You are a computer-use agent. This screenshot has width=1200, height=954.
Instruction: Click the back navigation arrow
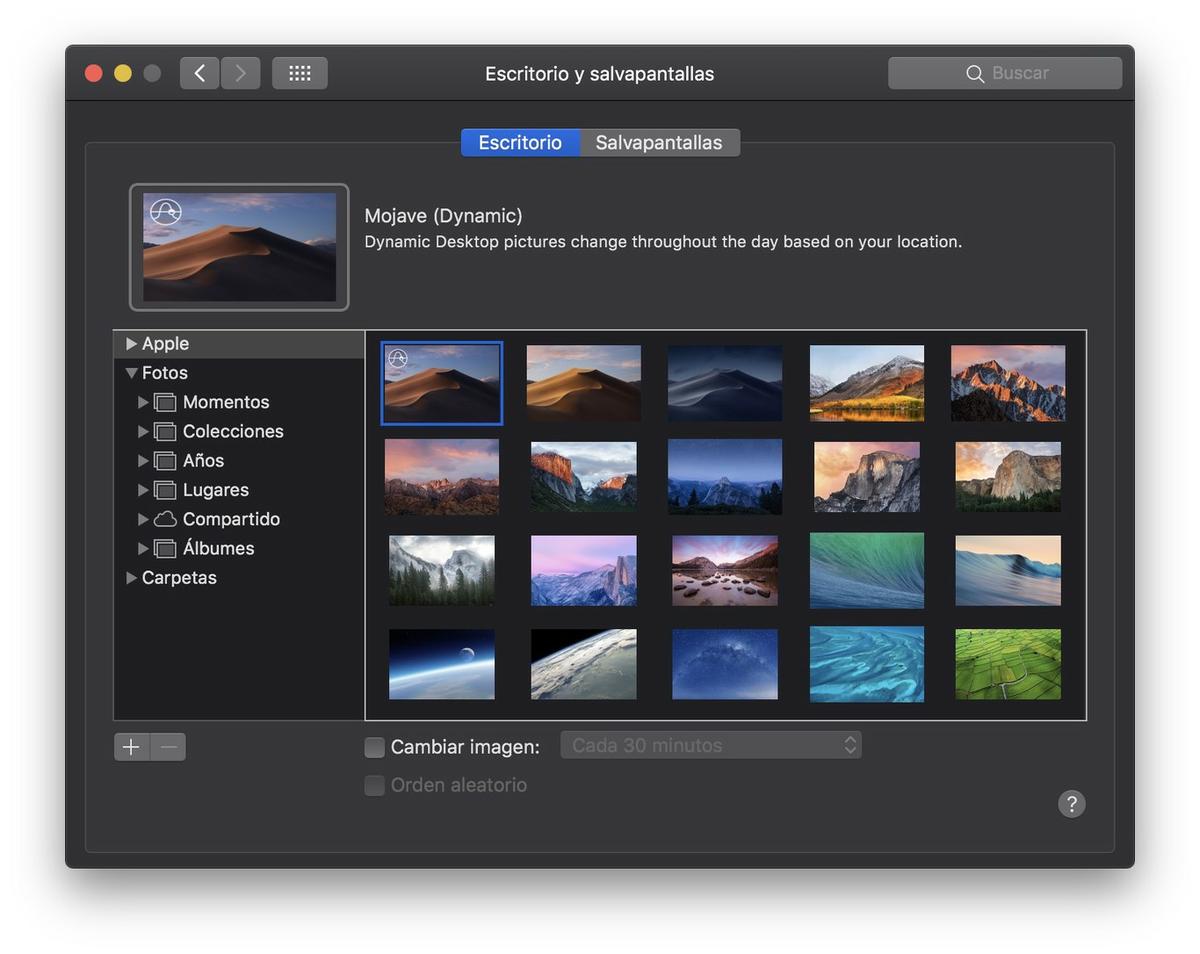[199, 73]
